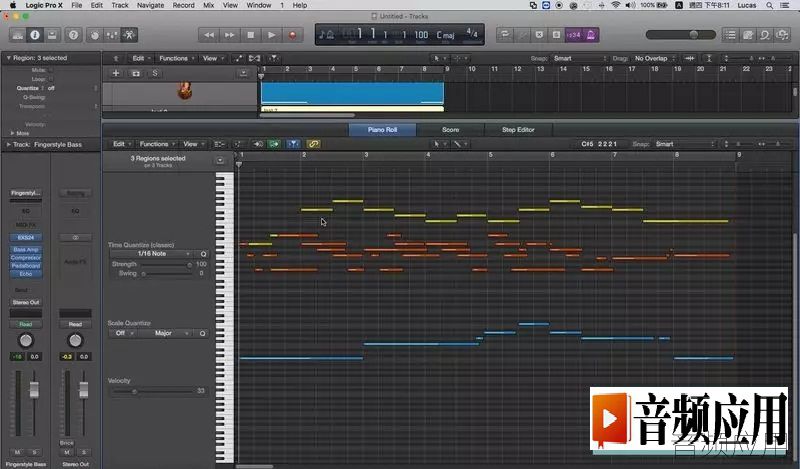Open Piano Roll View menu

tap(193, 144)
